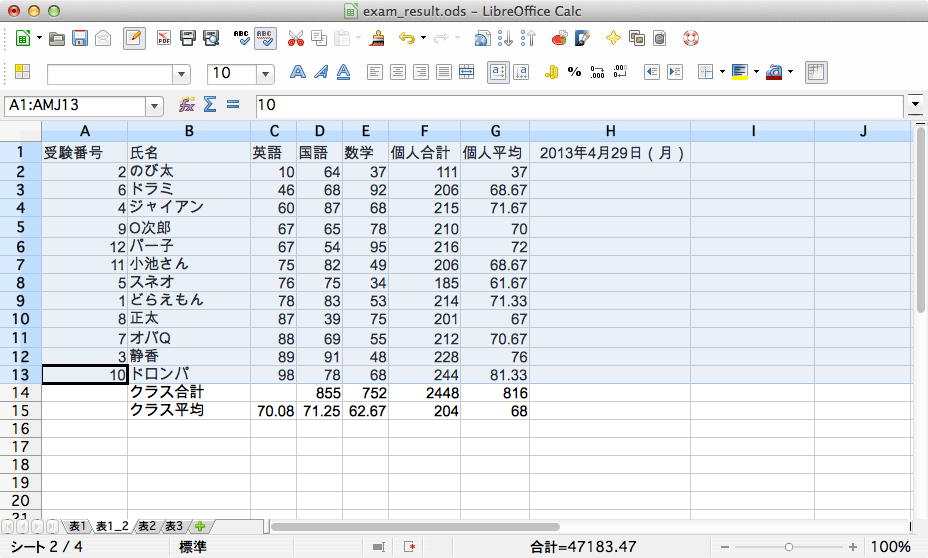Viewport: 928px width, 558px height.
Task: Merge and center the cells
Action: pos(466,72)
